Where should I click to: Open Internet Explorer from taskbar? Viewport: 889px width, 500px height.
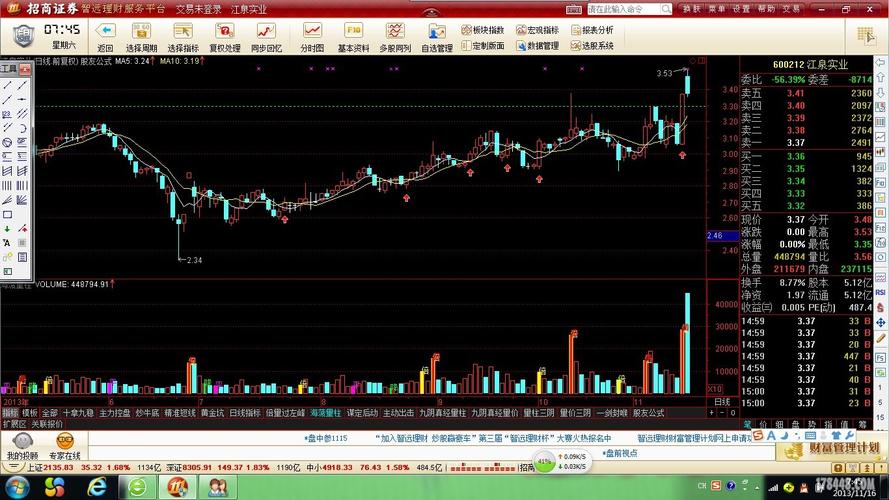pos(98,488)
